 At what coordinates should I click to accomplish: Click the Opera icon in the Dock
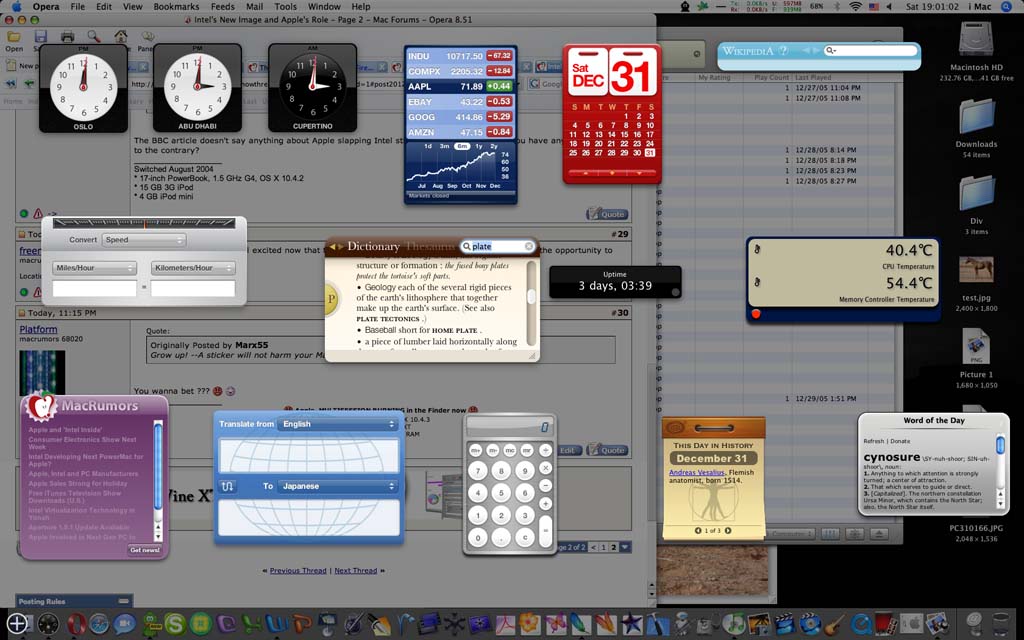click(x=76, y=624)
